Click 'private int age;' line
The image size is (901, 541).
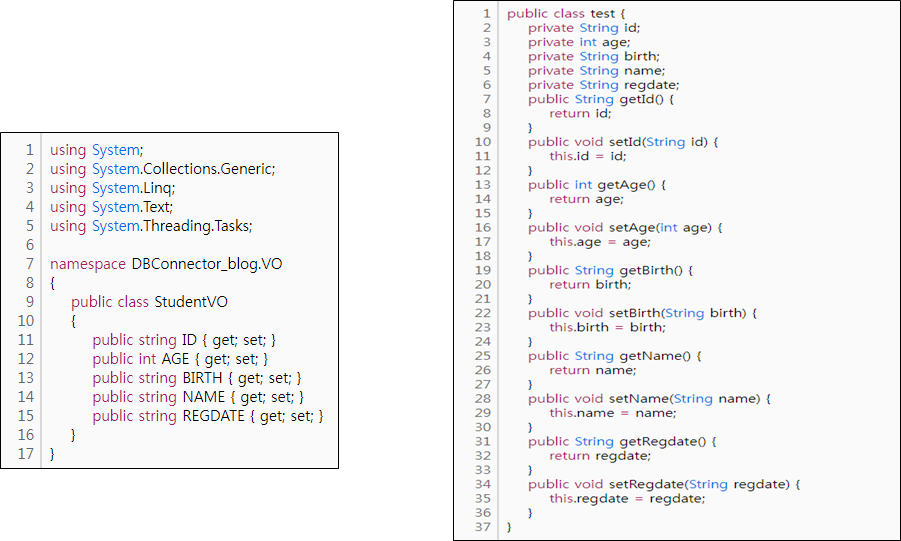579,42
